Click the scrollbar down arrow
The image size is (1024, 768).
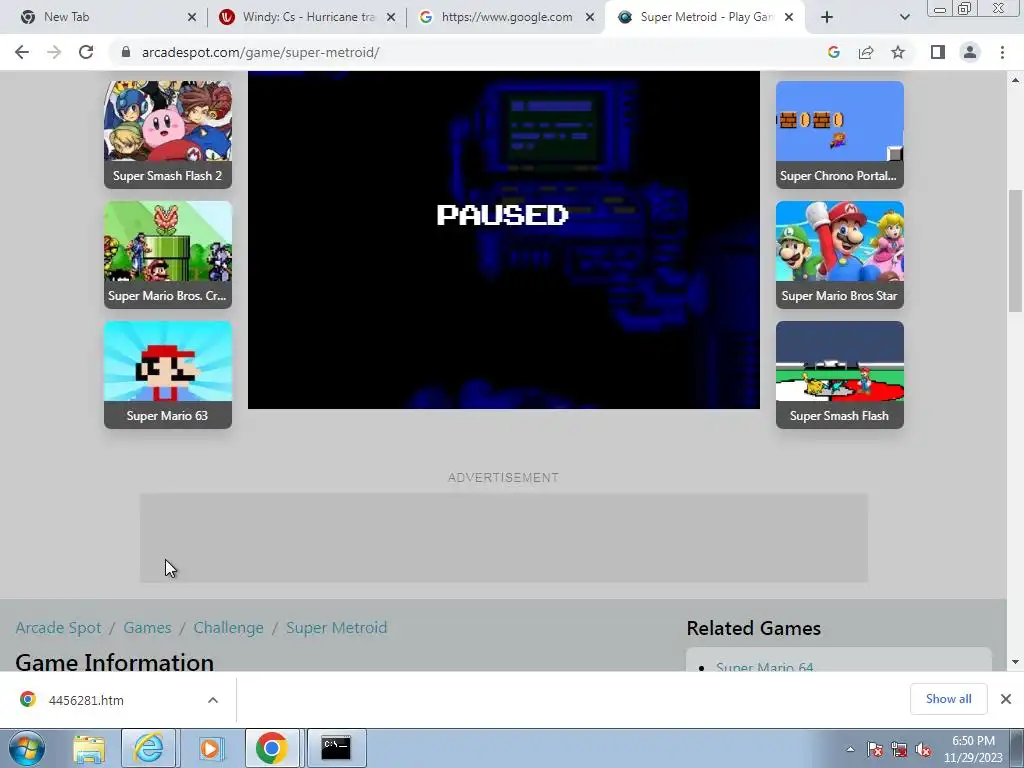click(x=1016, y=662)
